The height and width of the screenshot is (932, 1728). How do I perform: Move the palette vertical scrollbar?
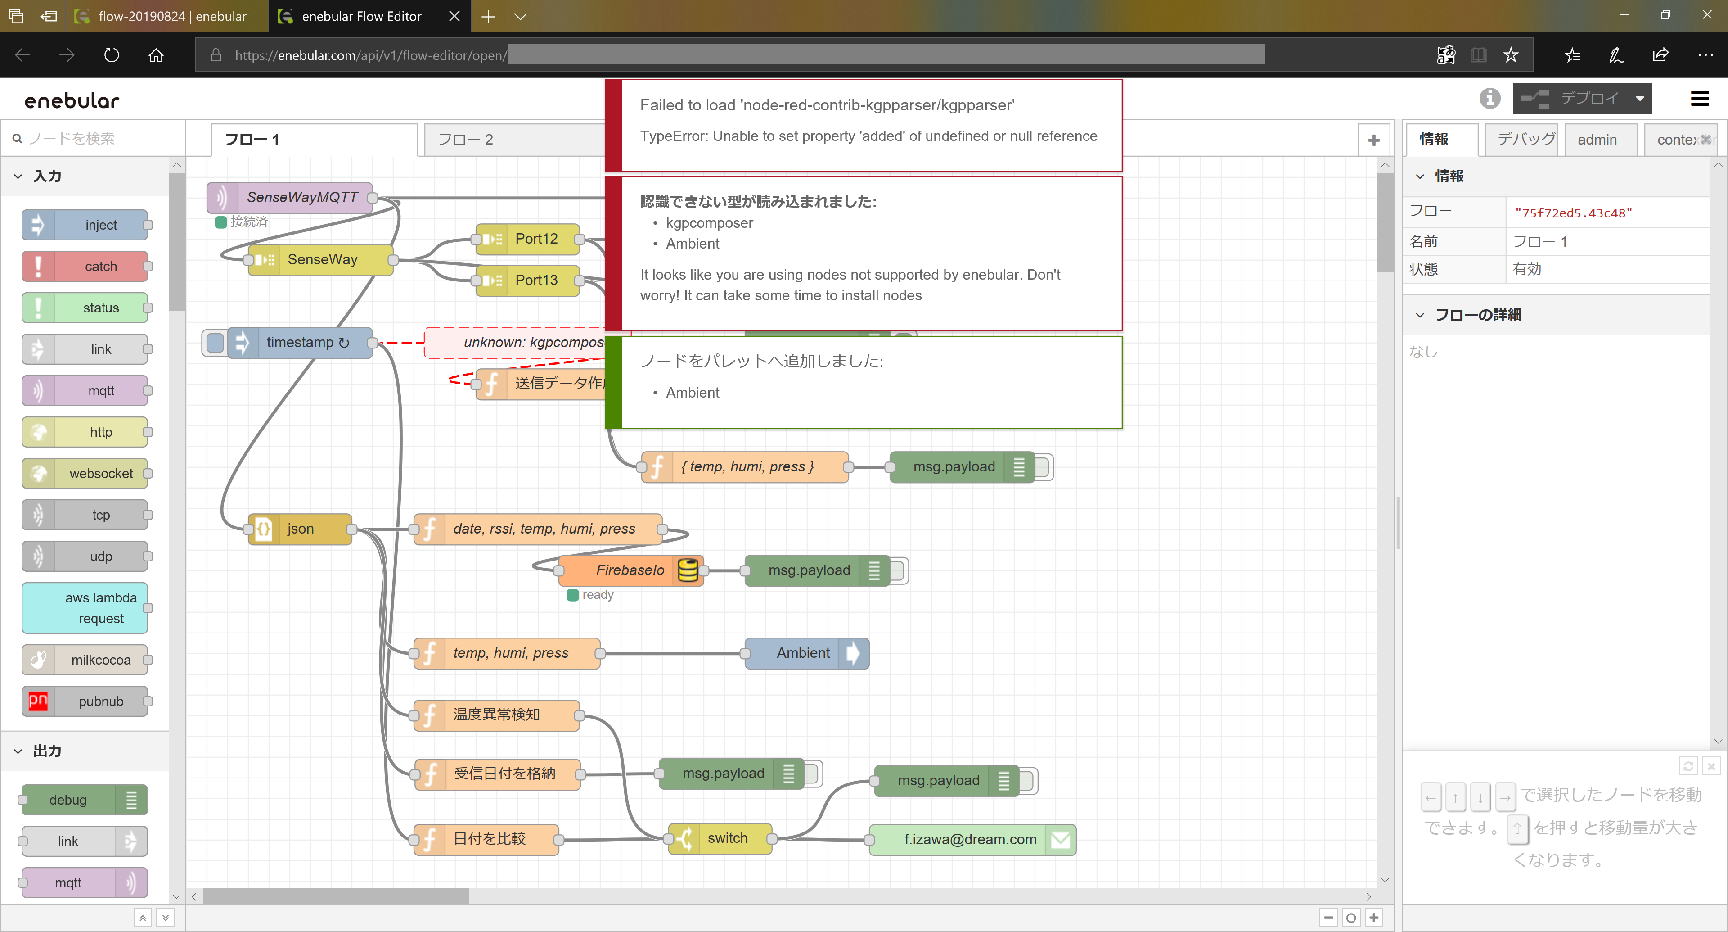click(177, 242)
